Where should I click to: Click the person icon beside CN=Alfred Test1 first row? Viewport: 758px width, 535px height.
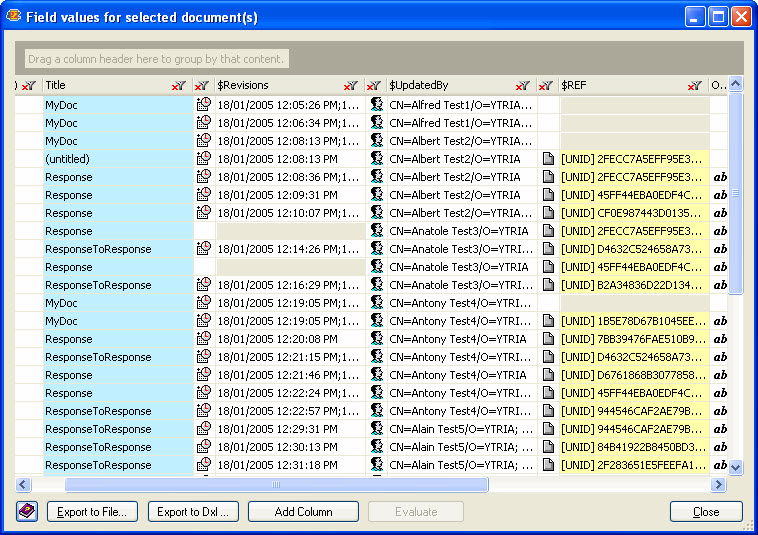pyautogui.click(x=377, y=105)
